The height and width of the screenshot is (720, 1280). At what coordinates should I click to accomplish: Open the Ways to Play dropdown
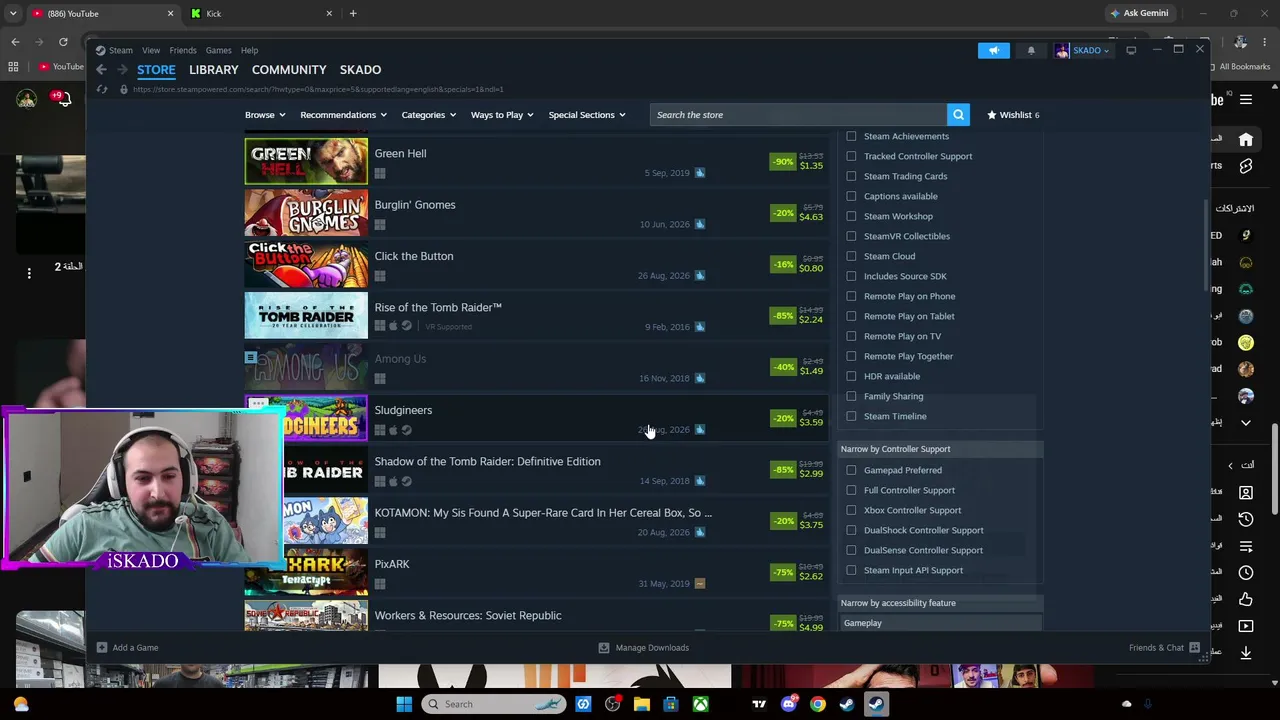pyautogui.click(x=503, y=115)
